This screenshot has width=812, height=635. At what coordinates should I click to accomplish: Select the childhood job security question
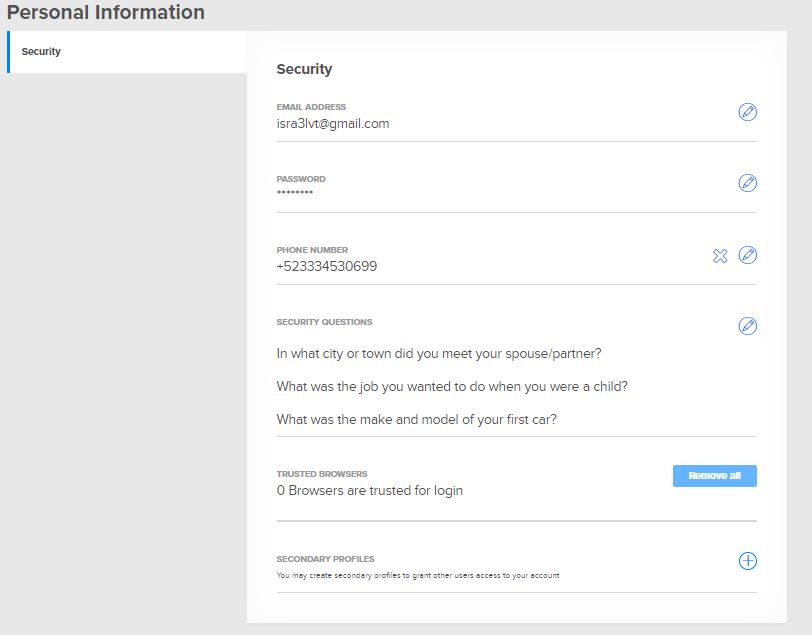452,386
